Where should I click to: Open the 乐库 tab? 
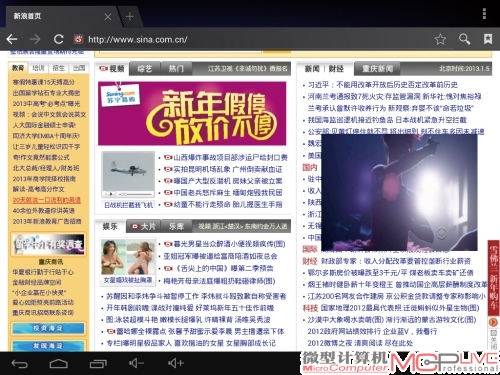click(176, 226)
